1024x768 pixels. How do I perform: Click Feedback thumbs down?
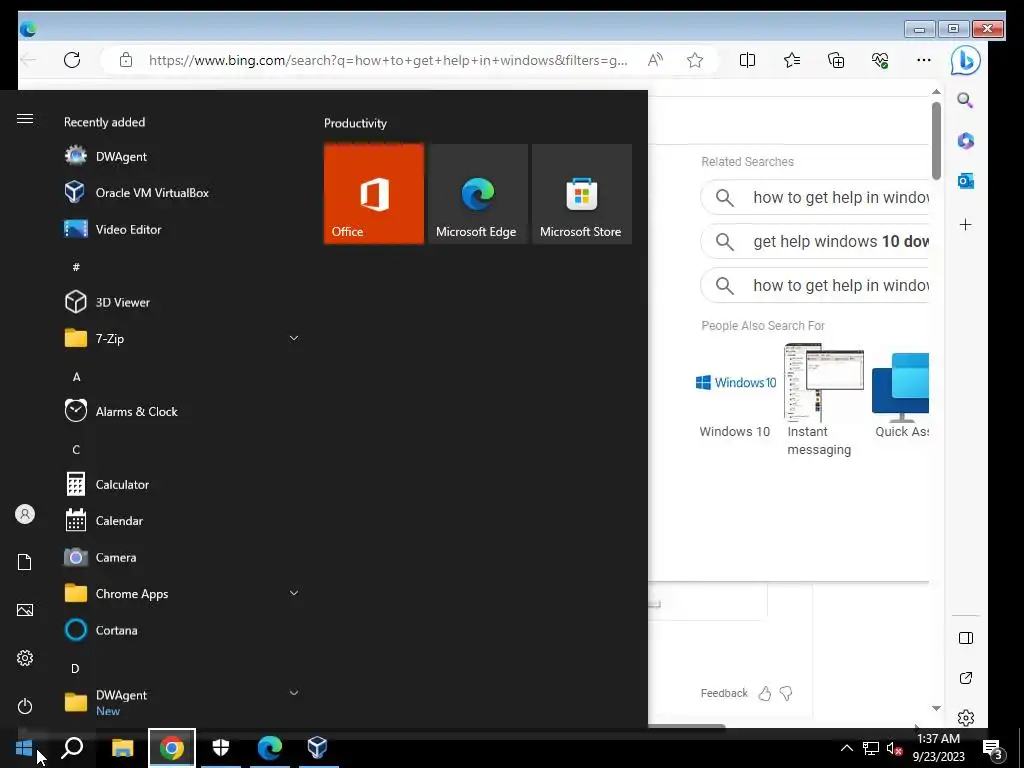pyautogui.click(x=786, y=694)
